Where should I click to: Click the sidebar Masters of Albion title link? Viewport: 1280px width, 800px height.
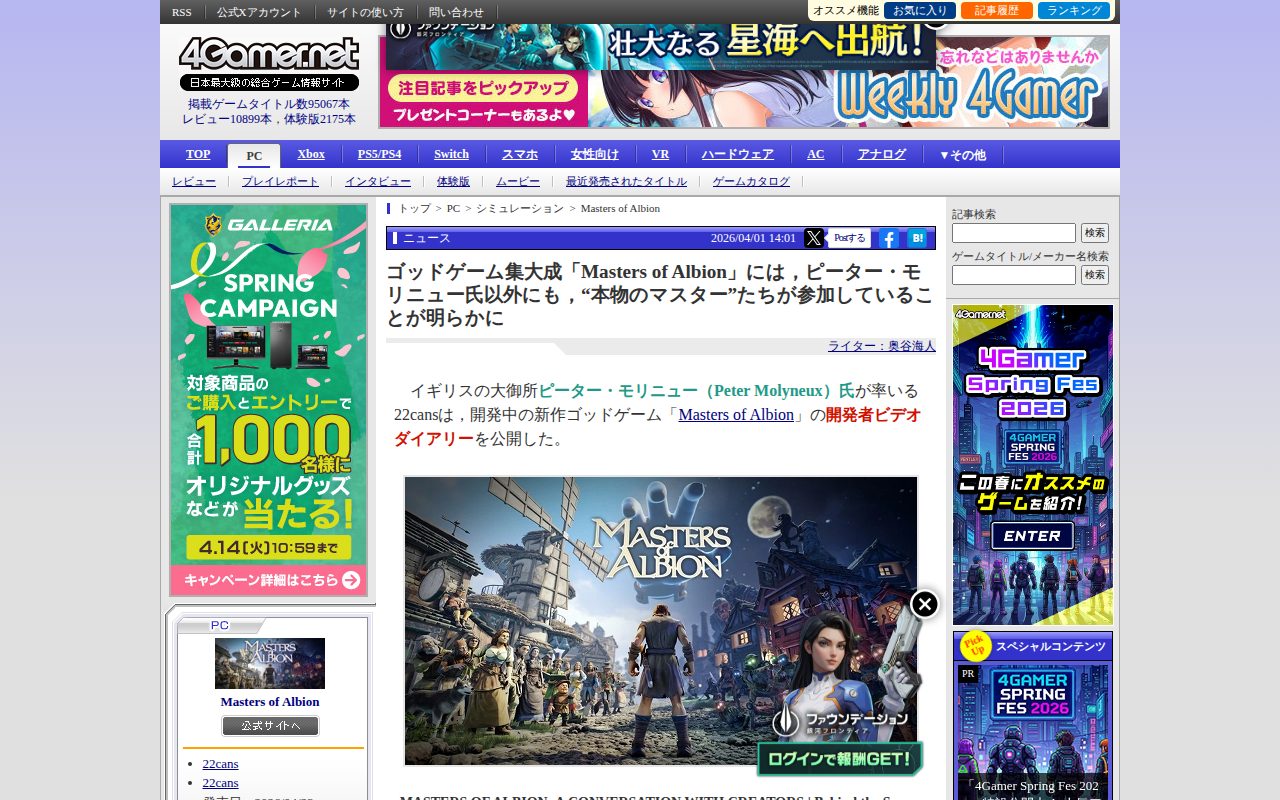(270, 702)
